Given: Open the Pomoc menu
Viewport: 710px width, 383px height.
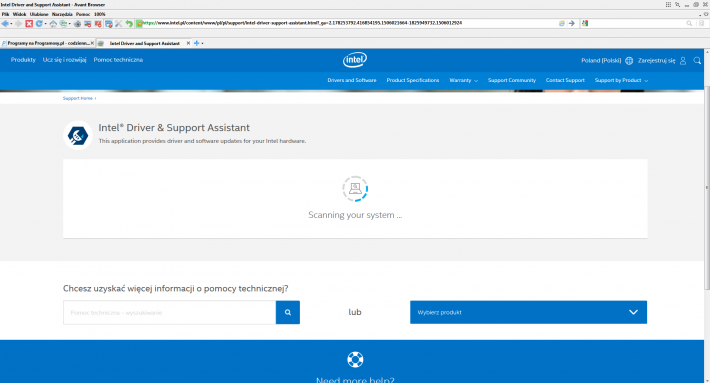Looking at the screenshot, I should click(x=83, y=14).
